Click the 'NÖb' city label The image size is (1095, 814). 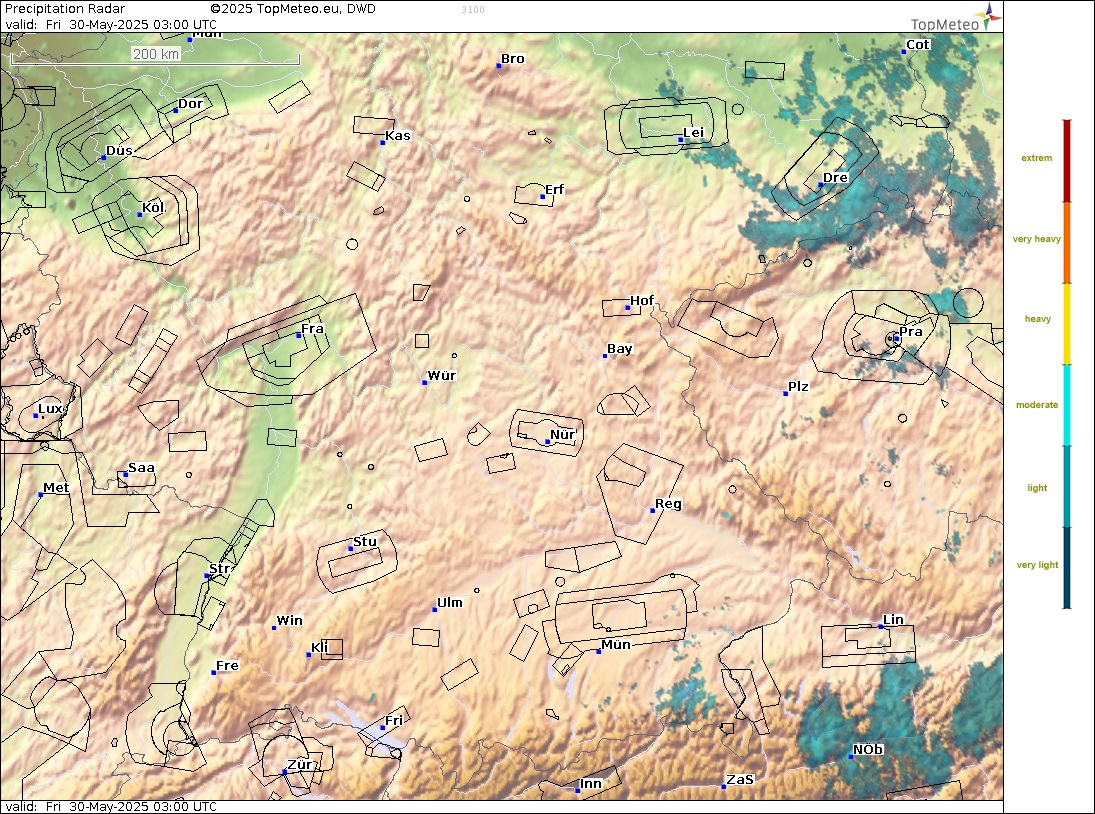[868, 750]
